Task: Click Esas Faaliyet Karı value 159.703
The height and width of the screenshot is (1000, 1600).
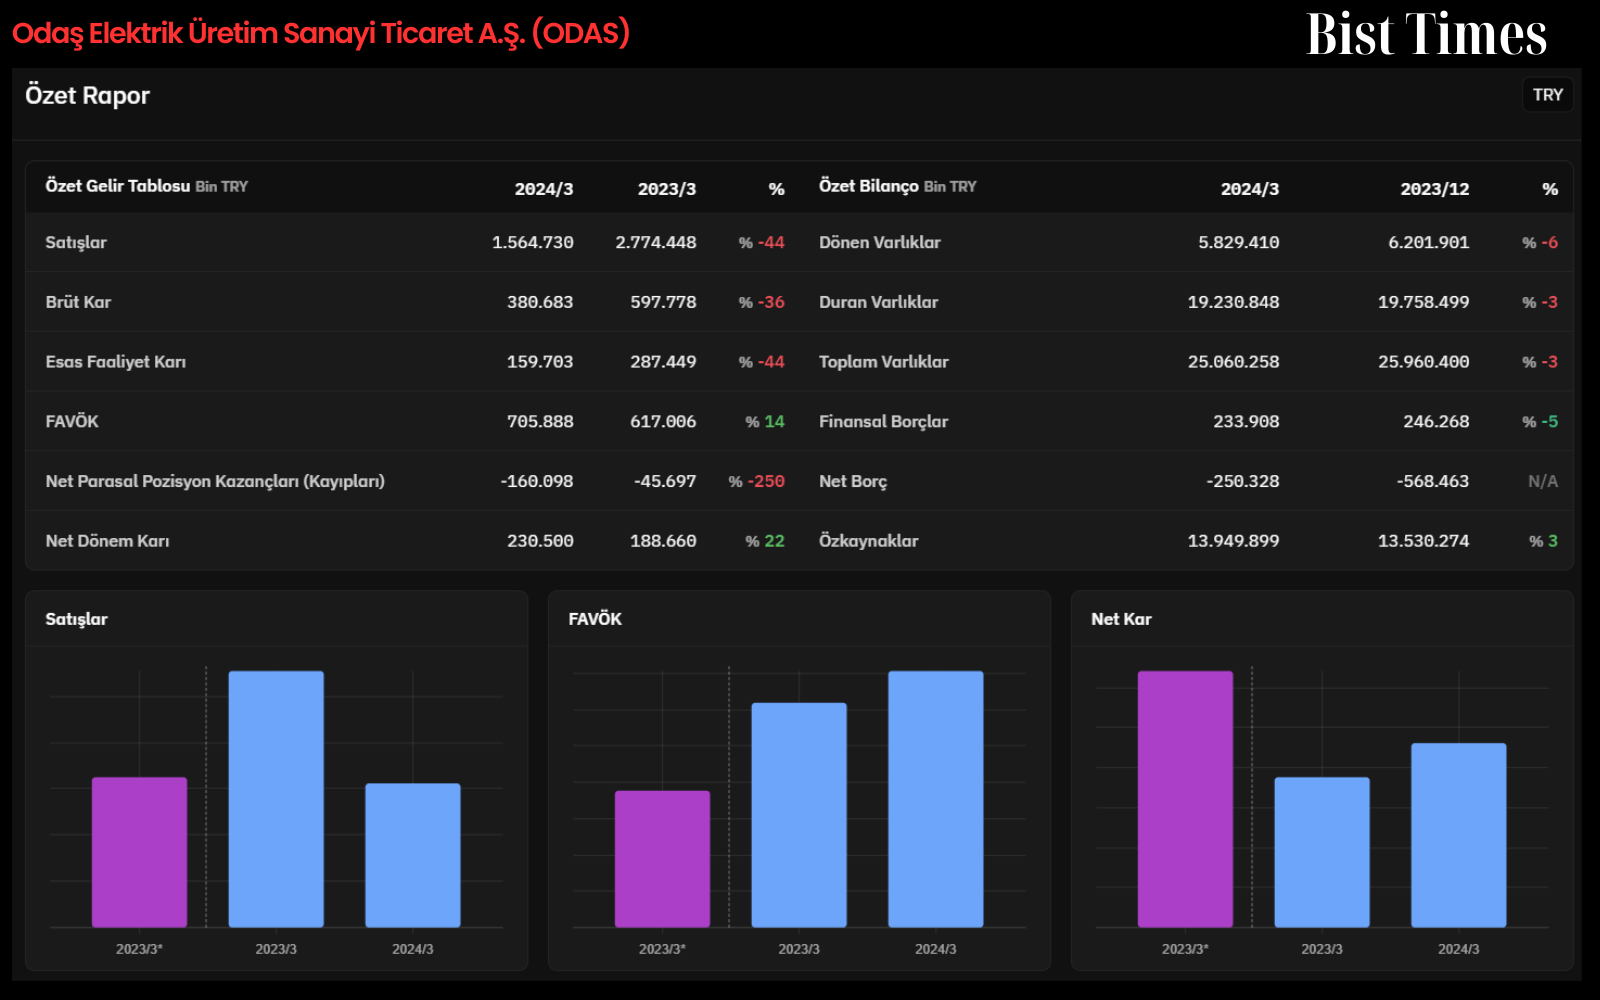Action: 540,362
